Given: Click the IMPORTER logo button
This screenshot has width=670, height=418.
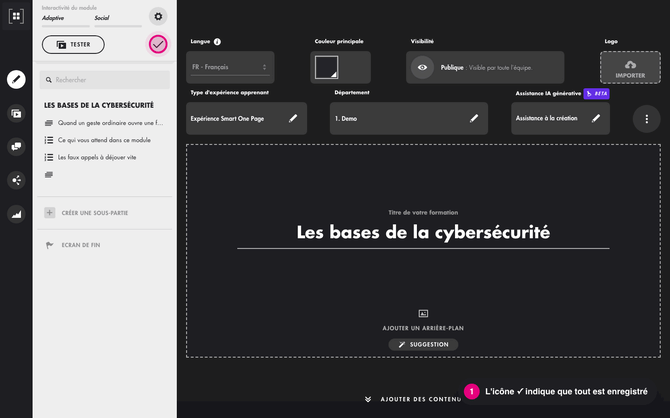Looking at the screenshot, I should pos(630,68).
